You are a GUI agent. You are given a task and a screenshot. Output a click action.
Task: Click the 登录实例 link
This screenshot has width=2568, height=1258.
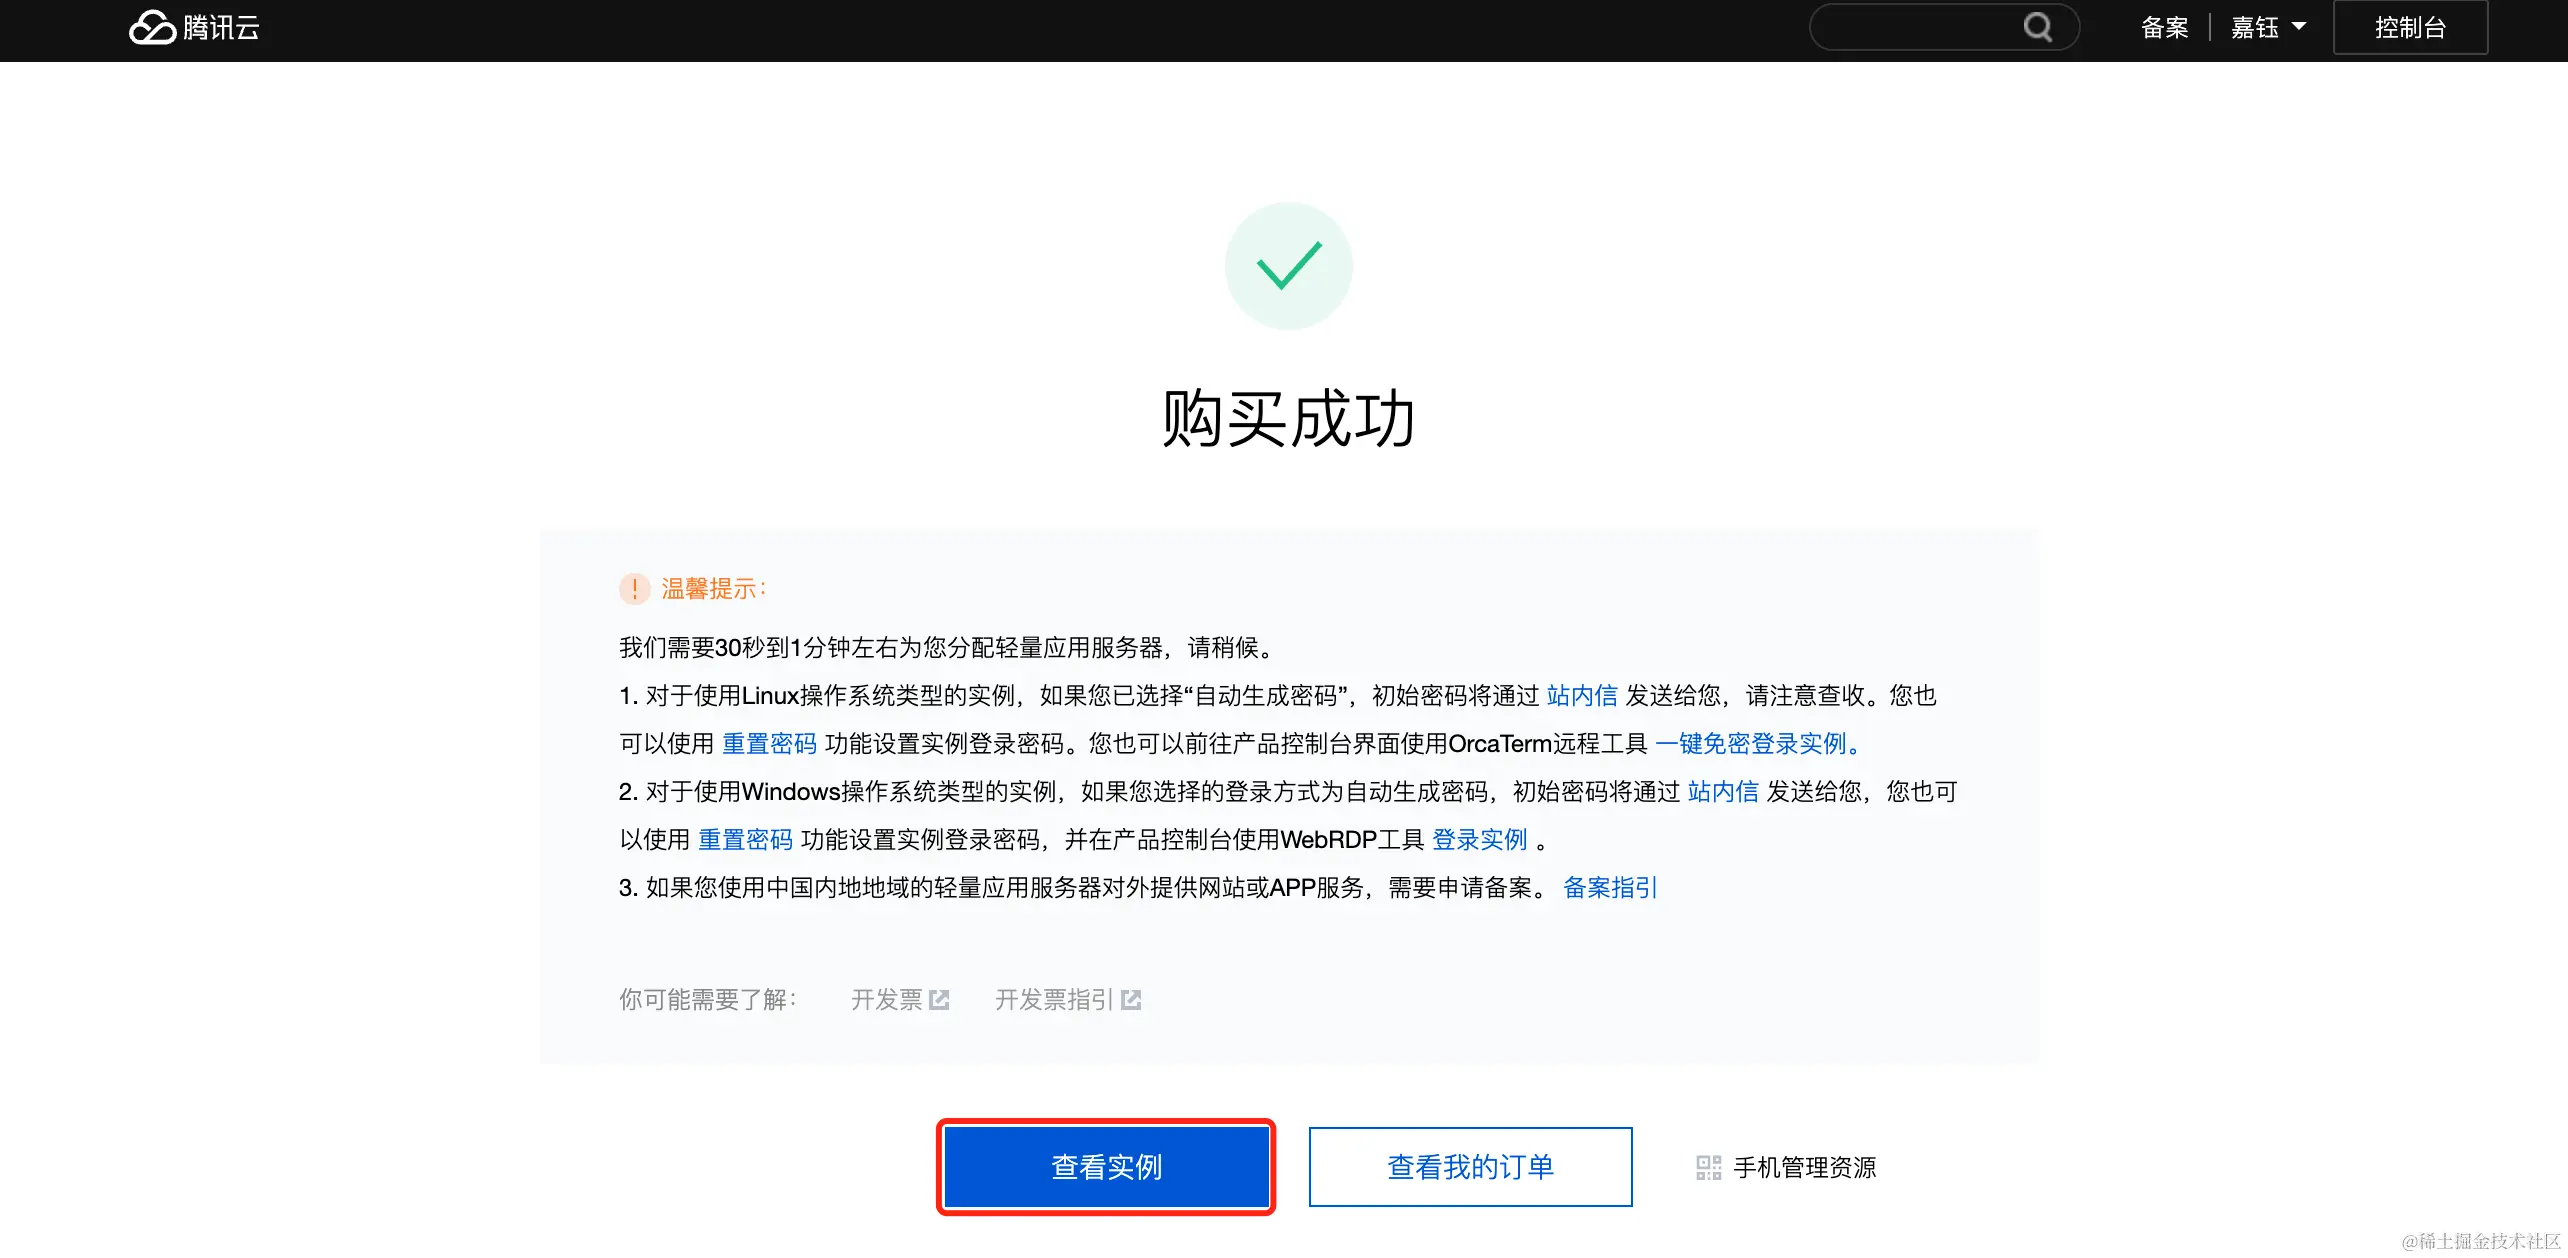[x=1480, y=839]
